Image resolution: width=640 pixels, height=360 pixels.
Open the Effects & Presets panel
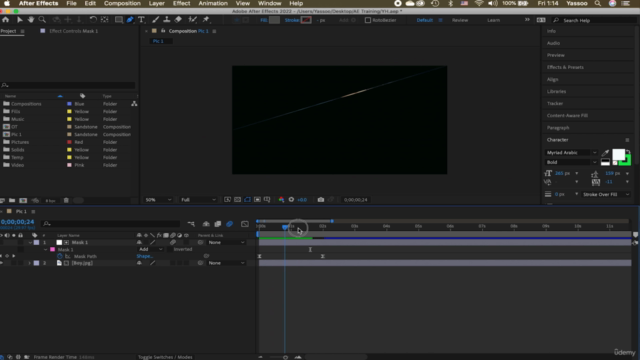tap(565, 67)
